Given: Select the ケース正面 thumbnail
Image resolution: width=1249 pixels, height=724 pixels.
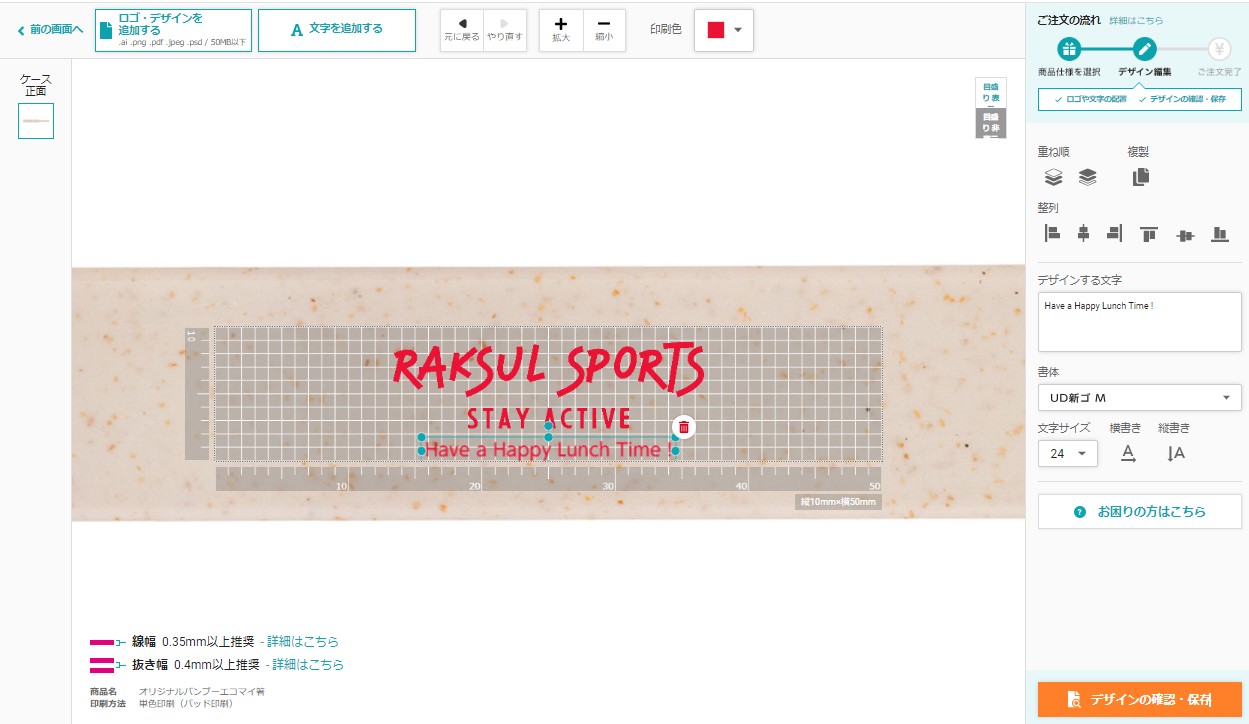Looking at the screenshot, I should [36, 121].
